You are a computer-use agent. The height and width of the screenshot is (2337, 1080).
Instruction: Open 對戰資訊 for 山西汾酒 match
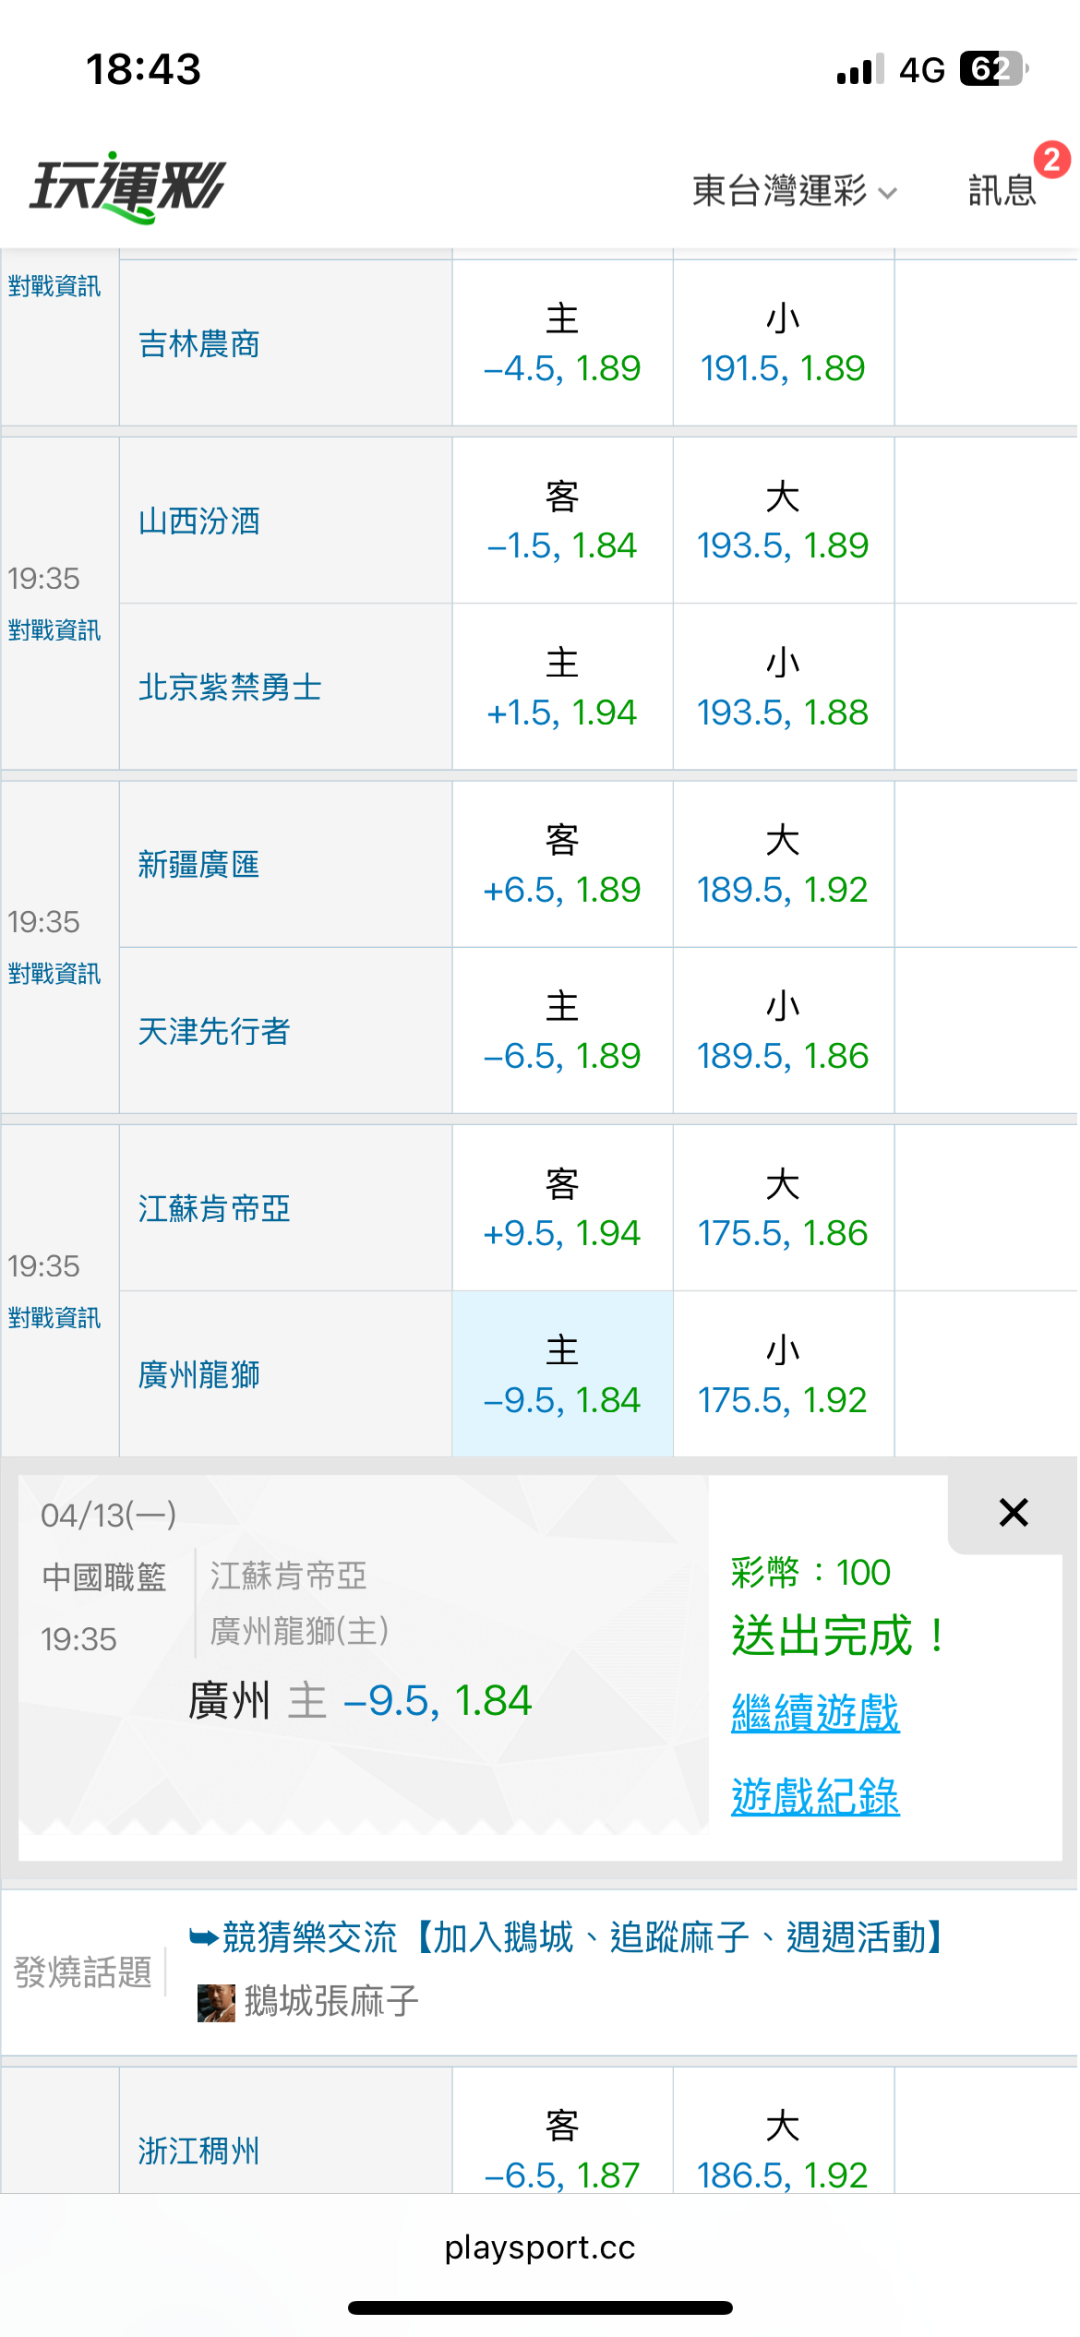pos(54,630)
